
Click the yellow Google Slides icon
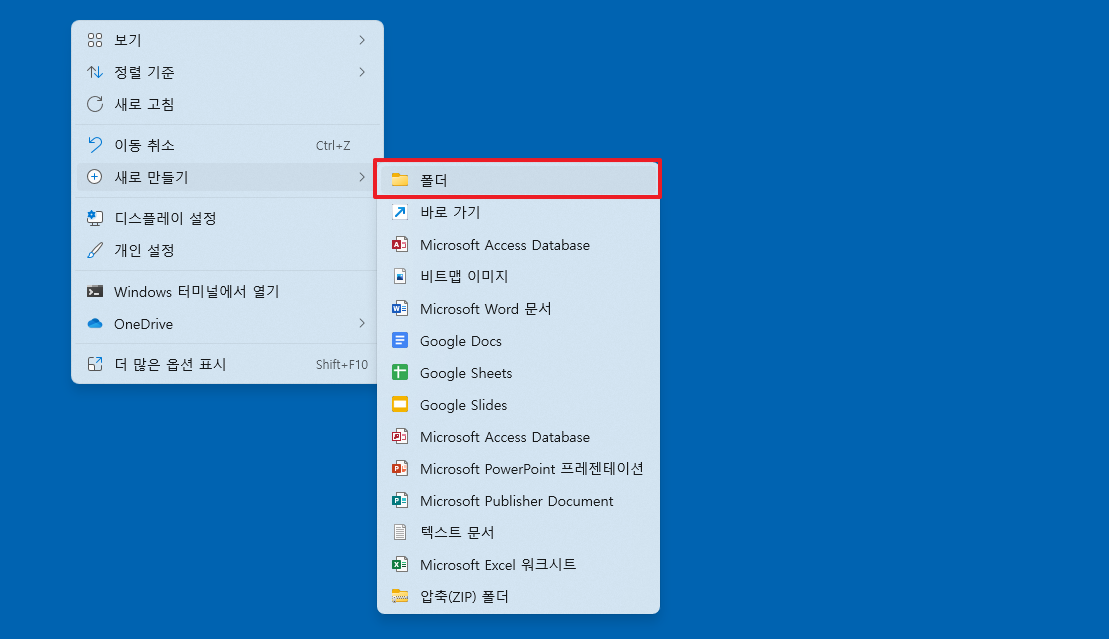pos(400,405)
